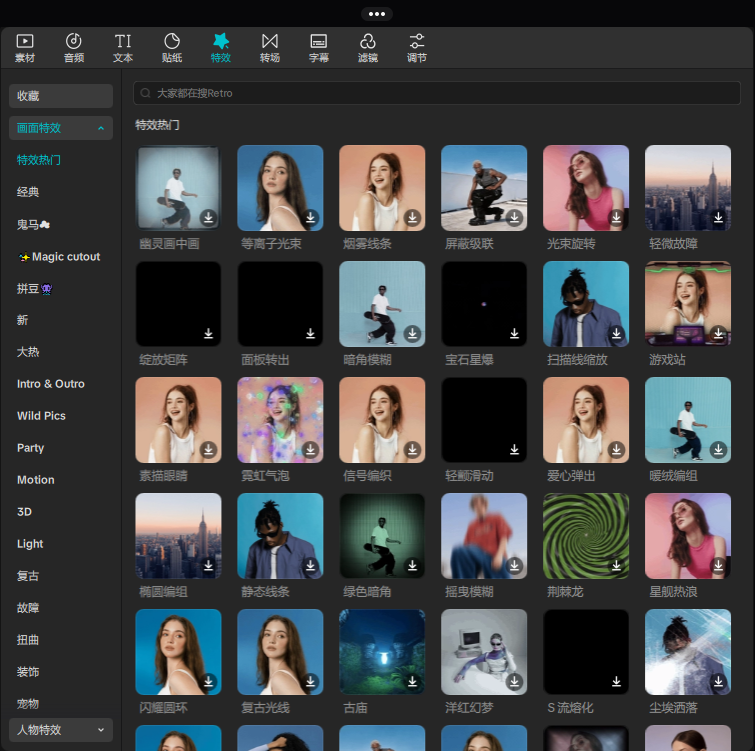This screenshot has height=751, width=755.
Task: Download the 素描眼睛 effect
Action: (208, 450)
